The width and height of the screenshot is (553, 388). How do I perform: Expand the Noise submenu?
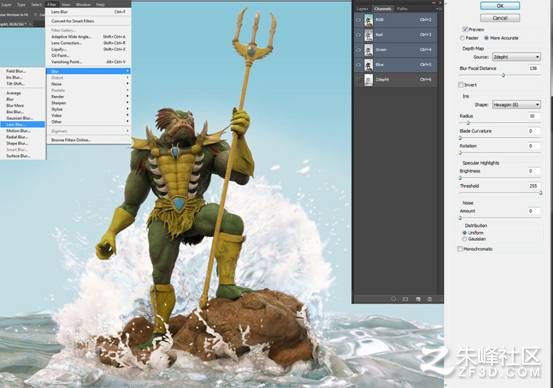pyautogui.click(x=88, y=84)
